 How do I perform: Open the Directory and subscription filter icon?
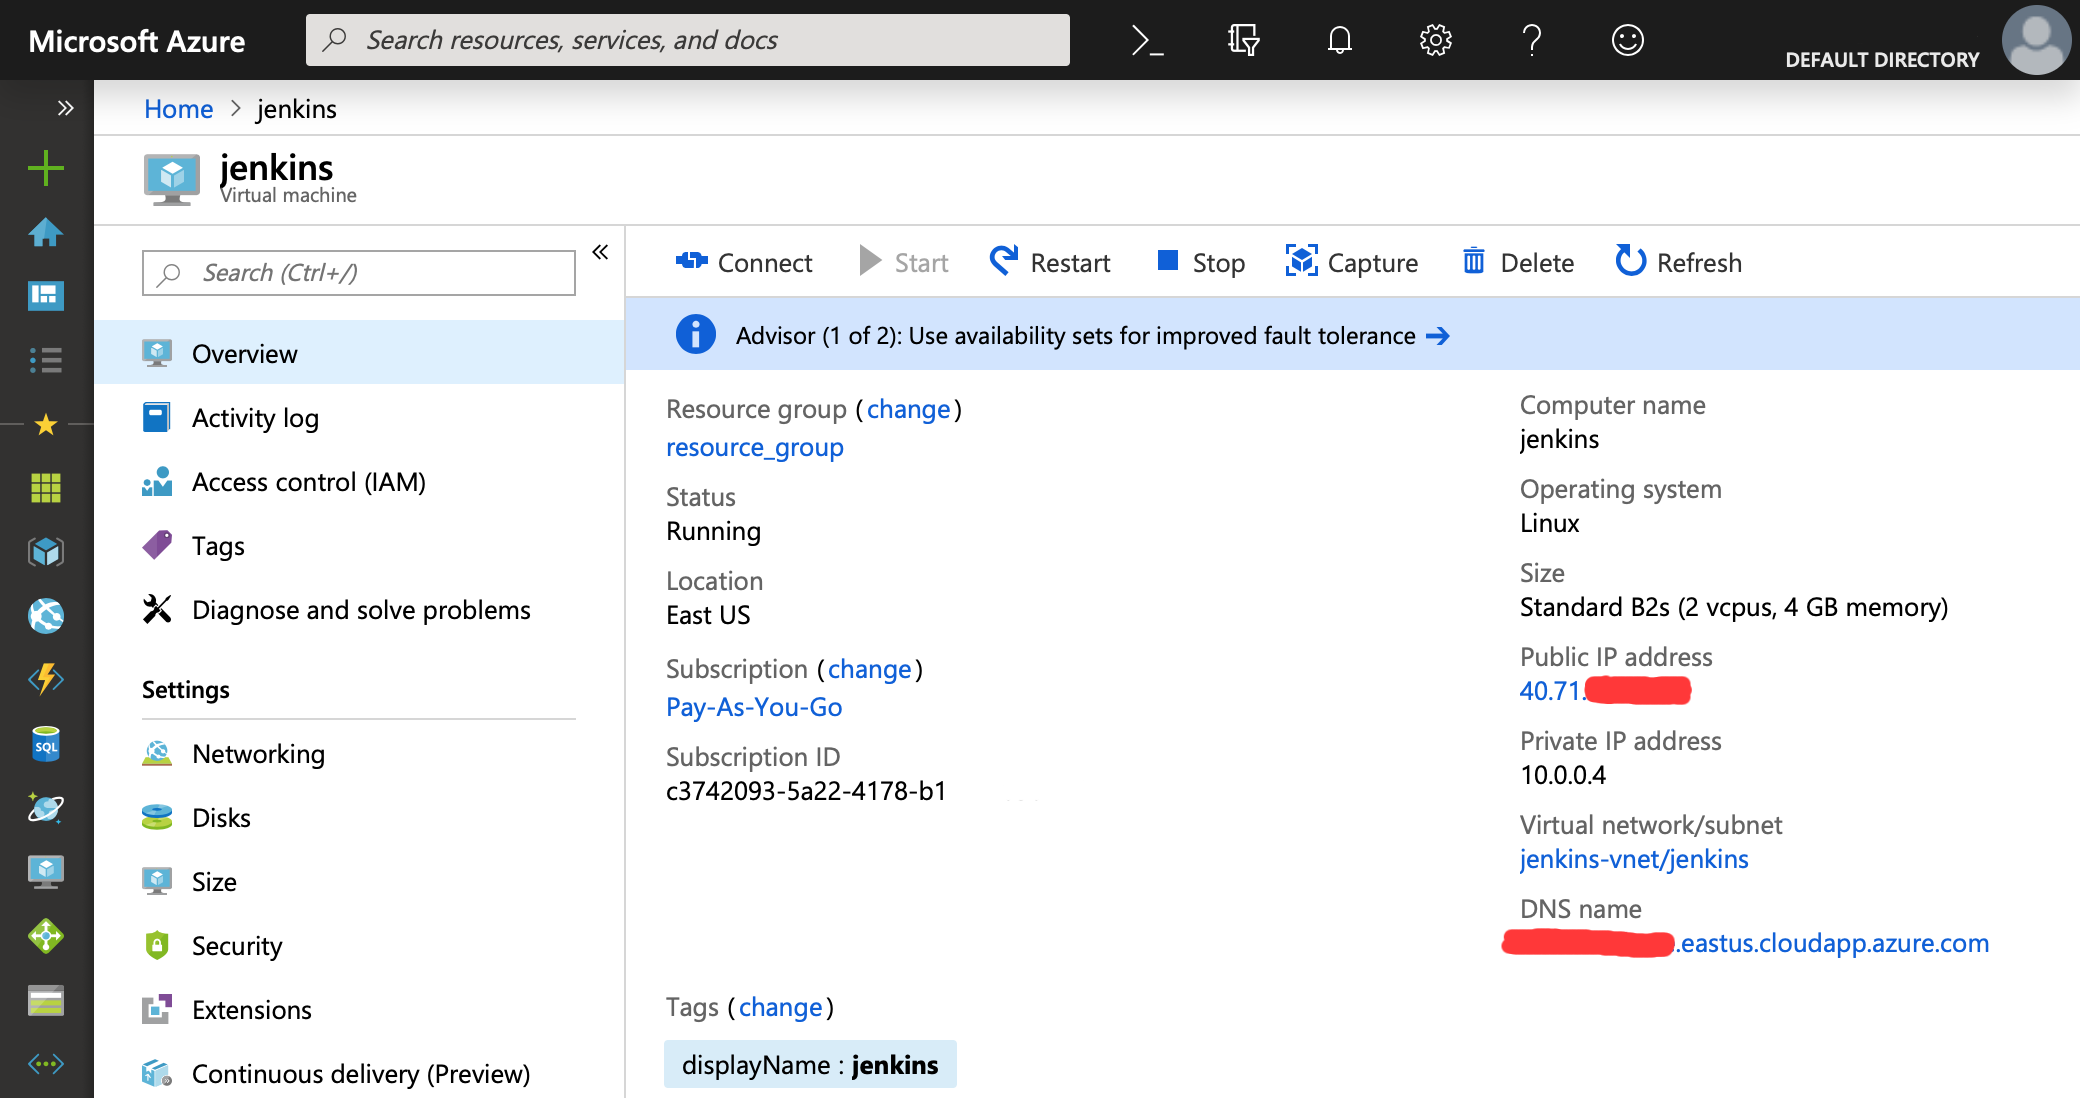(x=1243, y=40)
